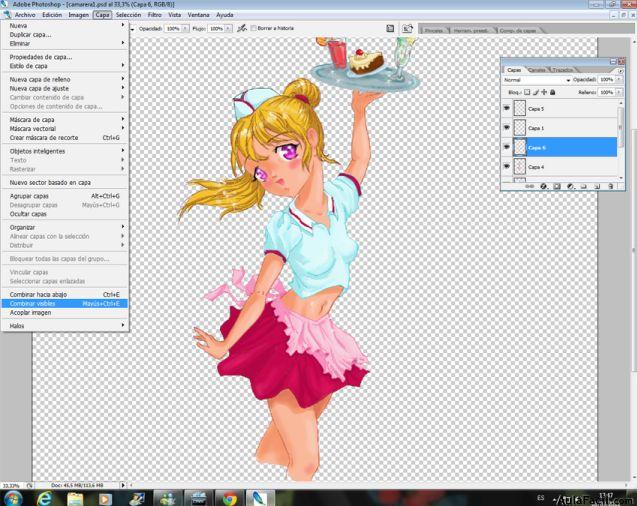The image size is (637, 506).
Task: Choose Combinar visibles menu entry
Action: click(x=65, y=303)
